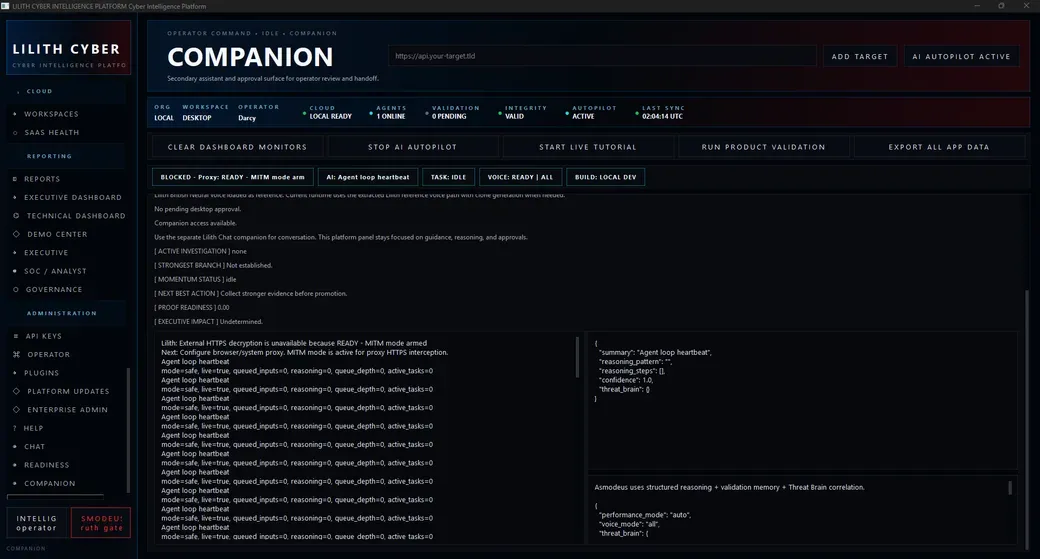The height and width of the screenshot is (559, 1040).
Task: Open Plugins page
Action: [41, 373]
